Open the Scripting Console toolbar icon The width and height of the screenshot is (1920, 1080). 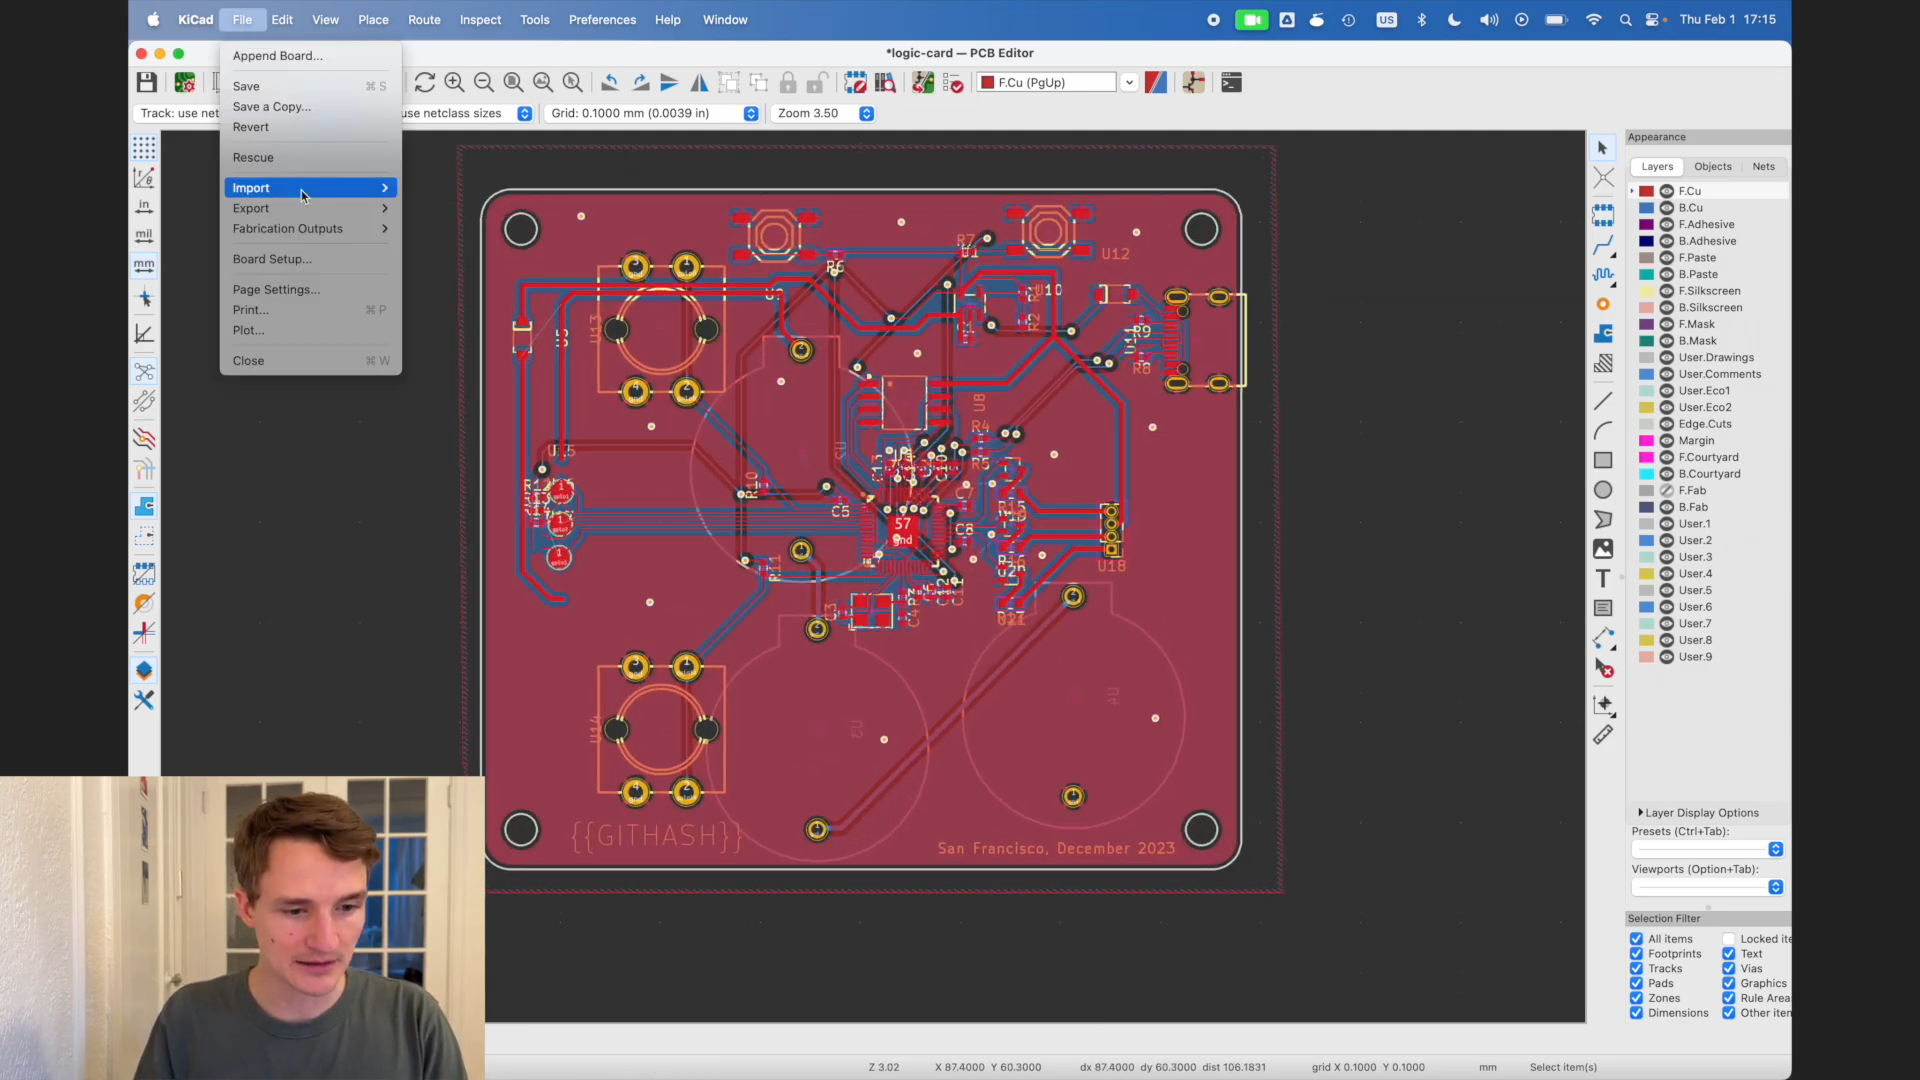[x=1232, y=83]
